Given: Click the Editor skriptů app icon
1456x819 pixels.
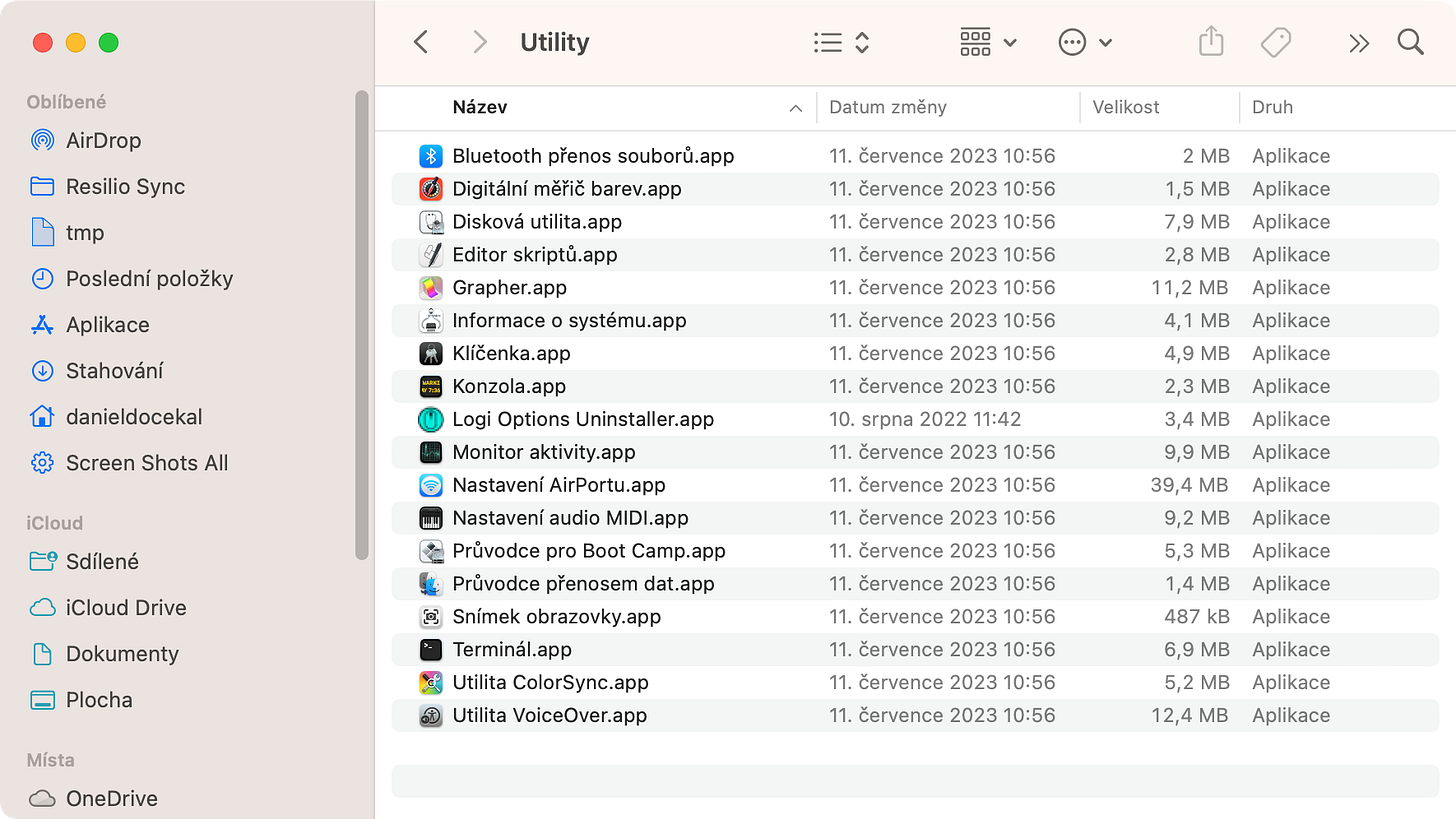Looking at the screenshot, I should pos(431,255).
